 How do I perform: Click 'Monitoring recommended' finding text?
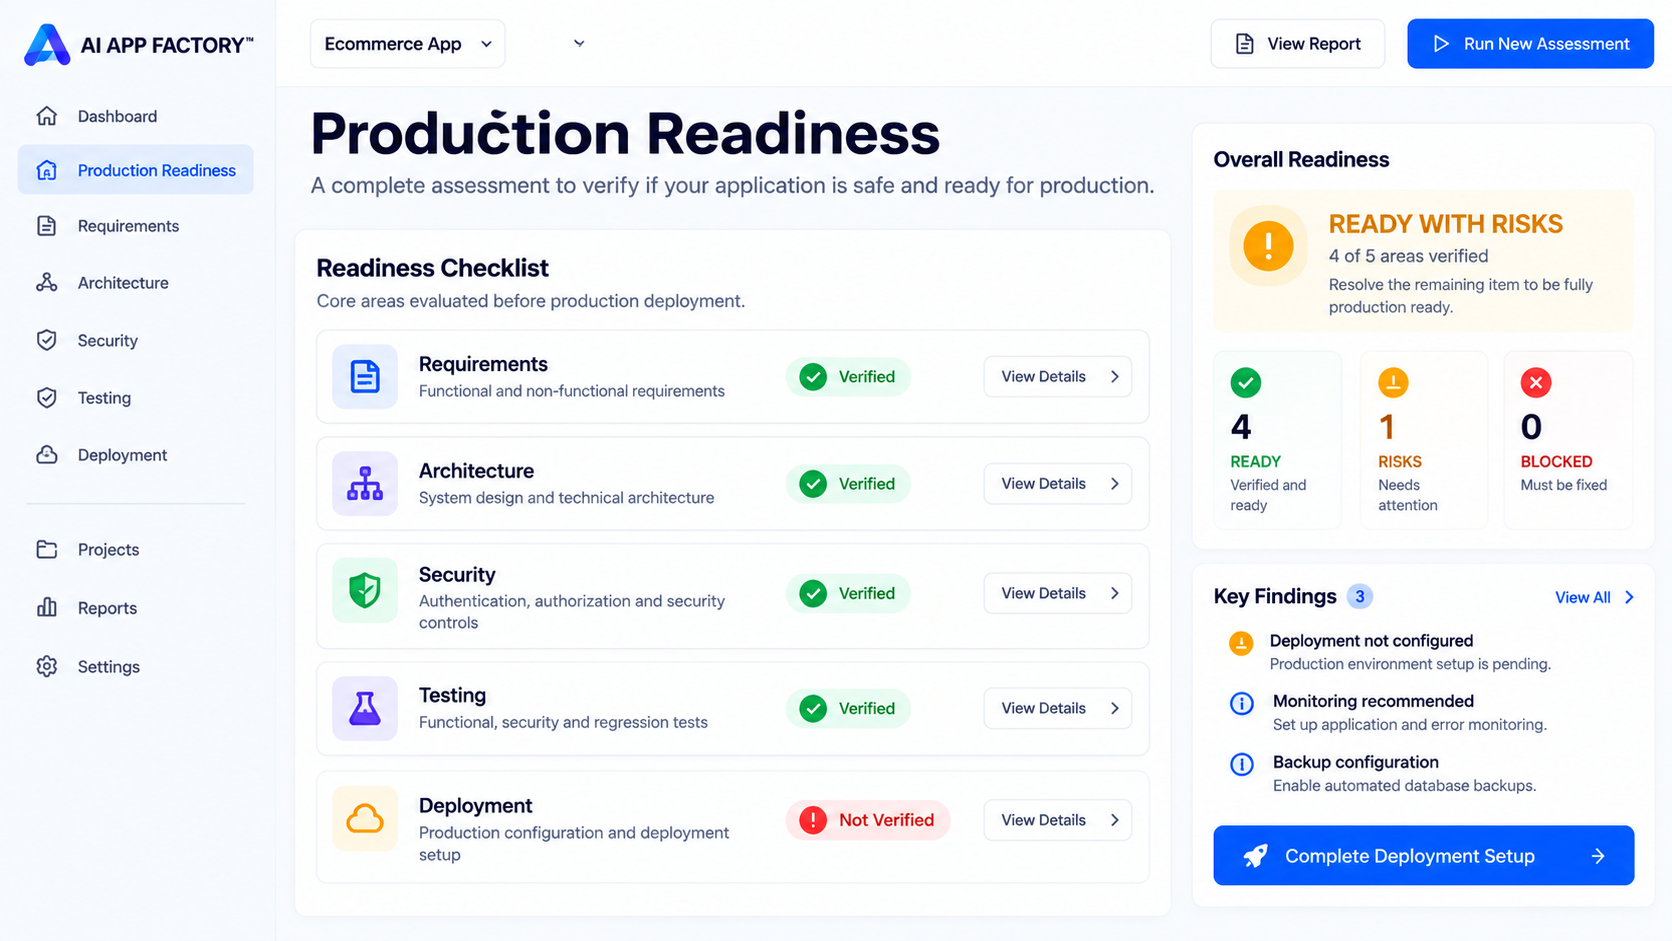pos(1373,701)
